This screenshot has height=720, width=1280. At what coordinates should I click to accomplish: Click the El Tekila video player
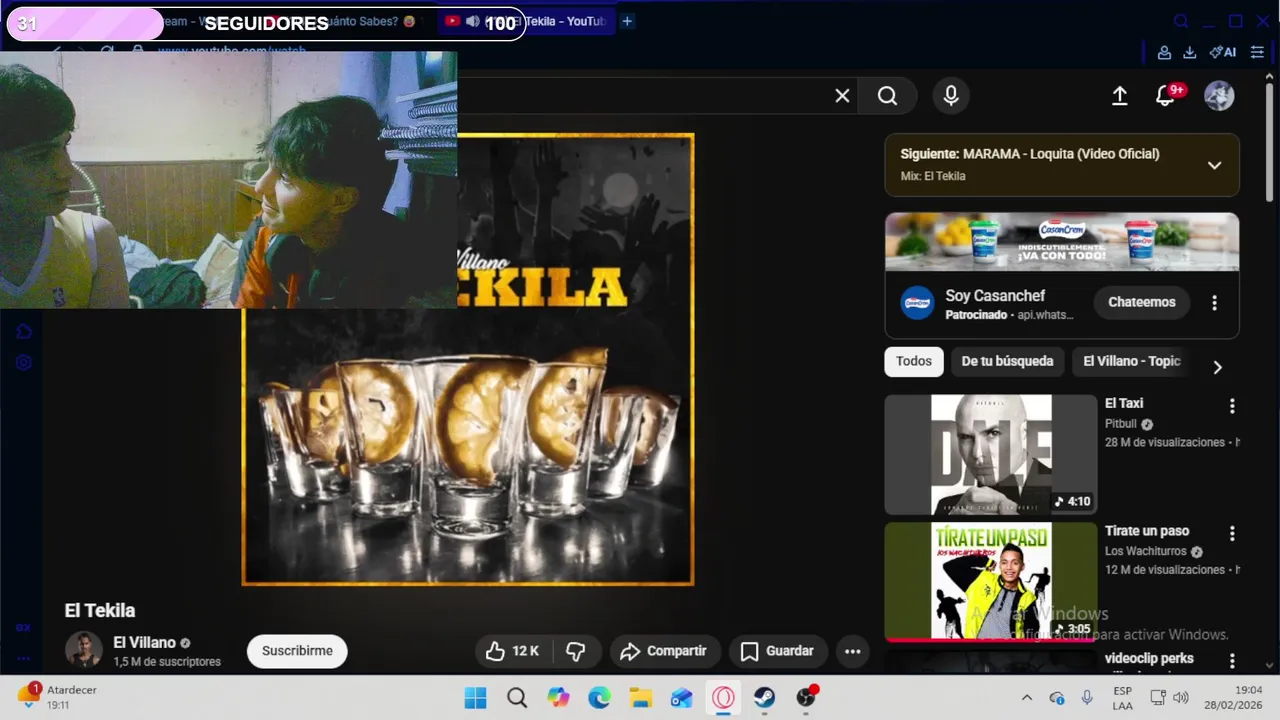(x=467, y=359)
